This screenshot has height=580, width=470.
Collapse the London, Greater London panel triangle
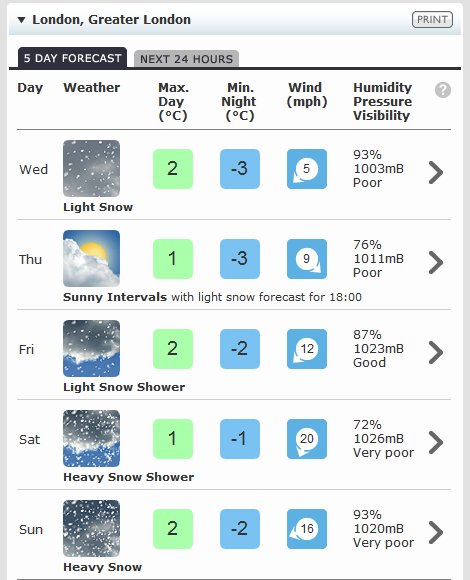(x=21, y=20)
